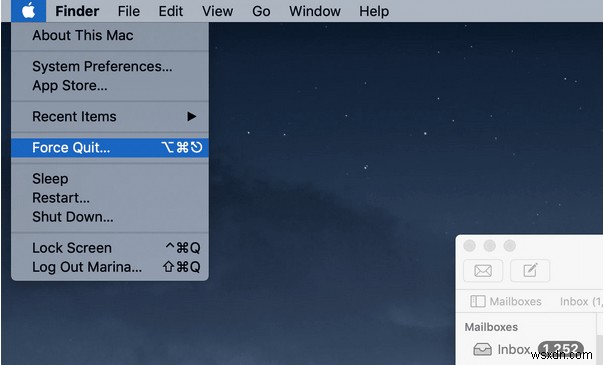Image resolution: width=604 pixels, height=365 pixels.
Task: Open the Finder menu
Action: (x=77, y=11)
